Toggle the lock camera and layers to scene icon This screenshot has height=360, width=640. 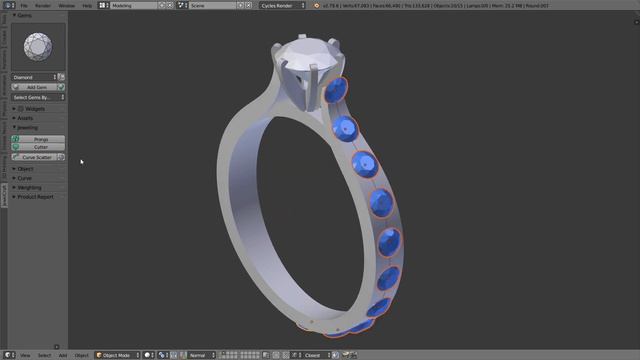266,356
